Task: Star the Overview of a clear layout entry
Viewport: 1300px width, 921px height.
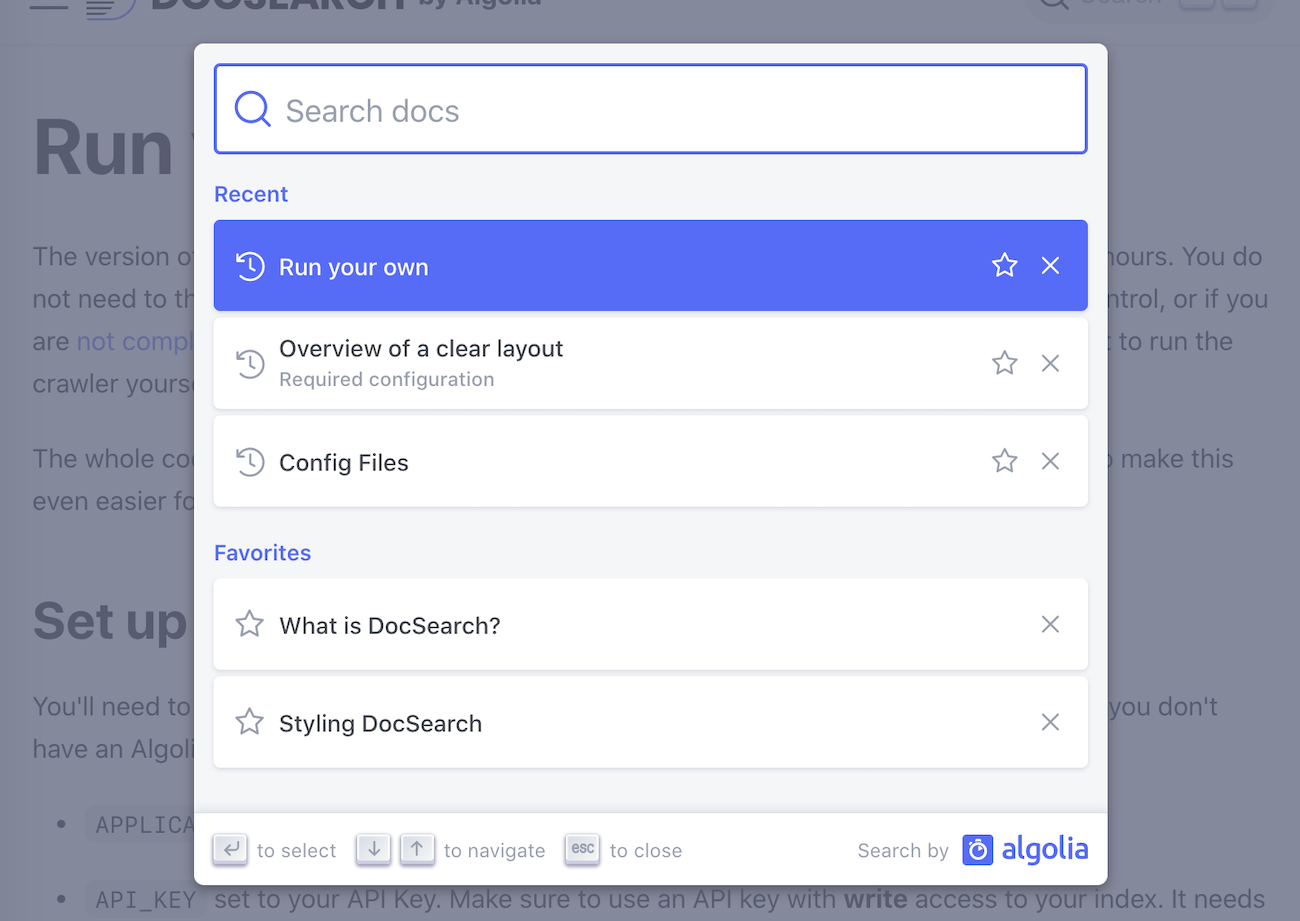Action: (x=1004, y=363)
